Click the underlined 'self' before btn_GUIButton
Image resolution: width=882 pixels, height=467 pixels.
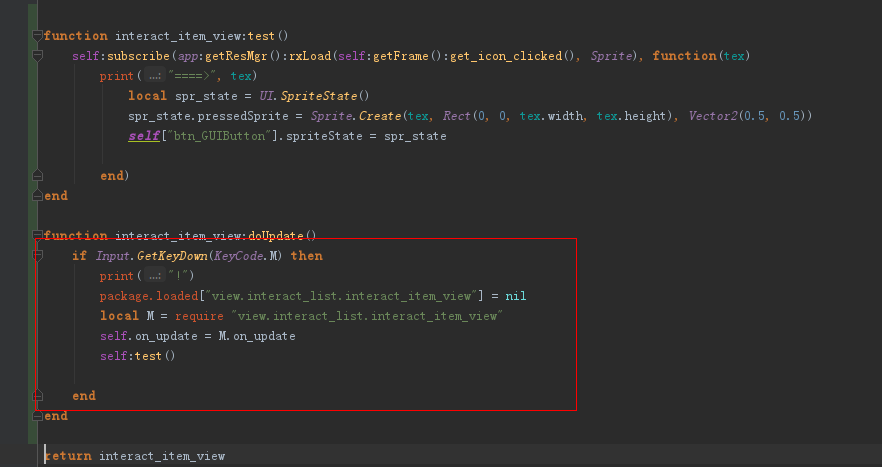click(x=142, y=136)
